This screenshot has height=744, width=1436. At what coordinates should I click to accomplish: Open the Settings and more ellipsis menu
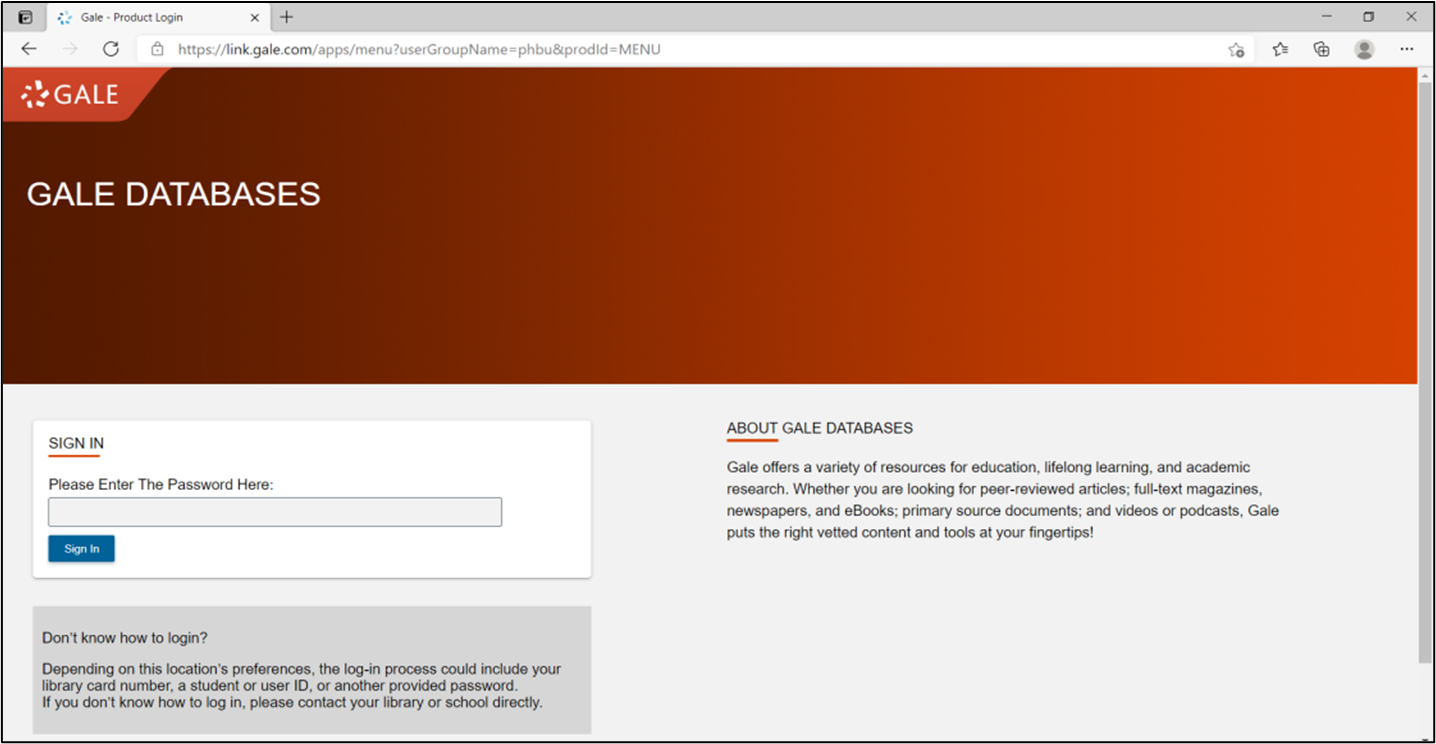pos(1407,49)
